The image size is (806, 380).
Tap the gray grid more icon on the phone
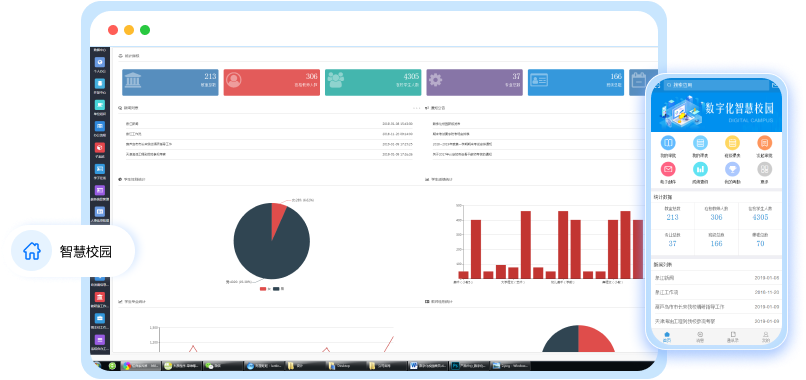(764, 169)
